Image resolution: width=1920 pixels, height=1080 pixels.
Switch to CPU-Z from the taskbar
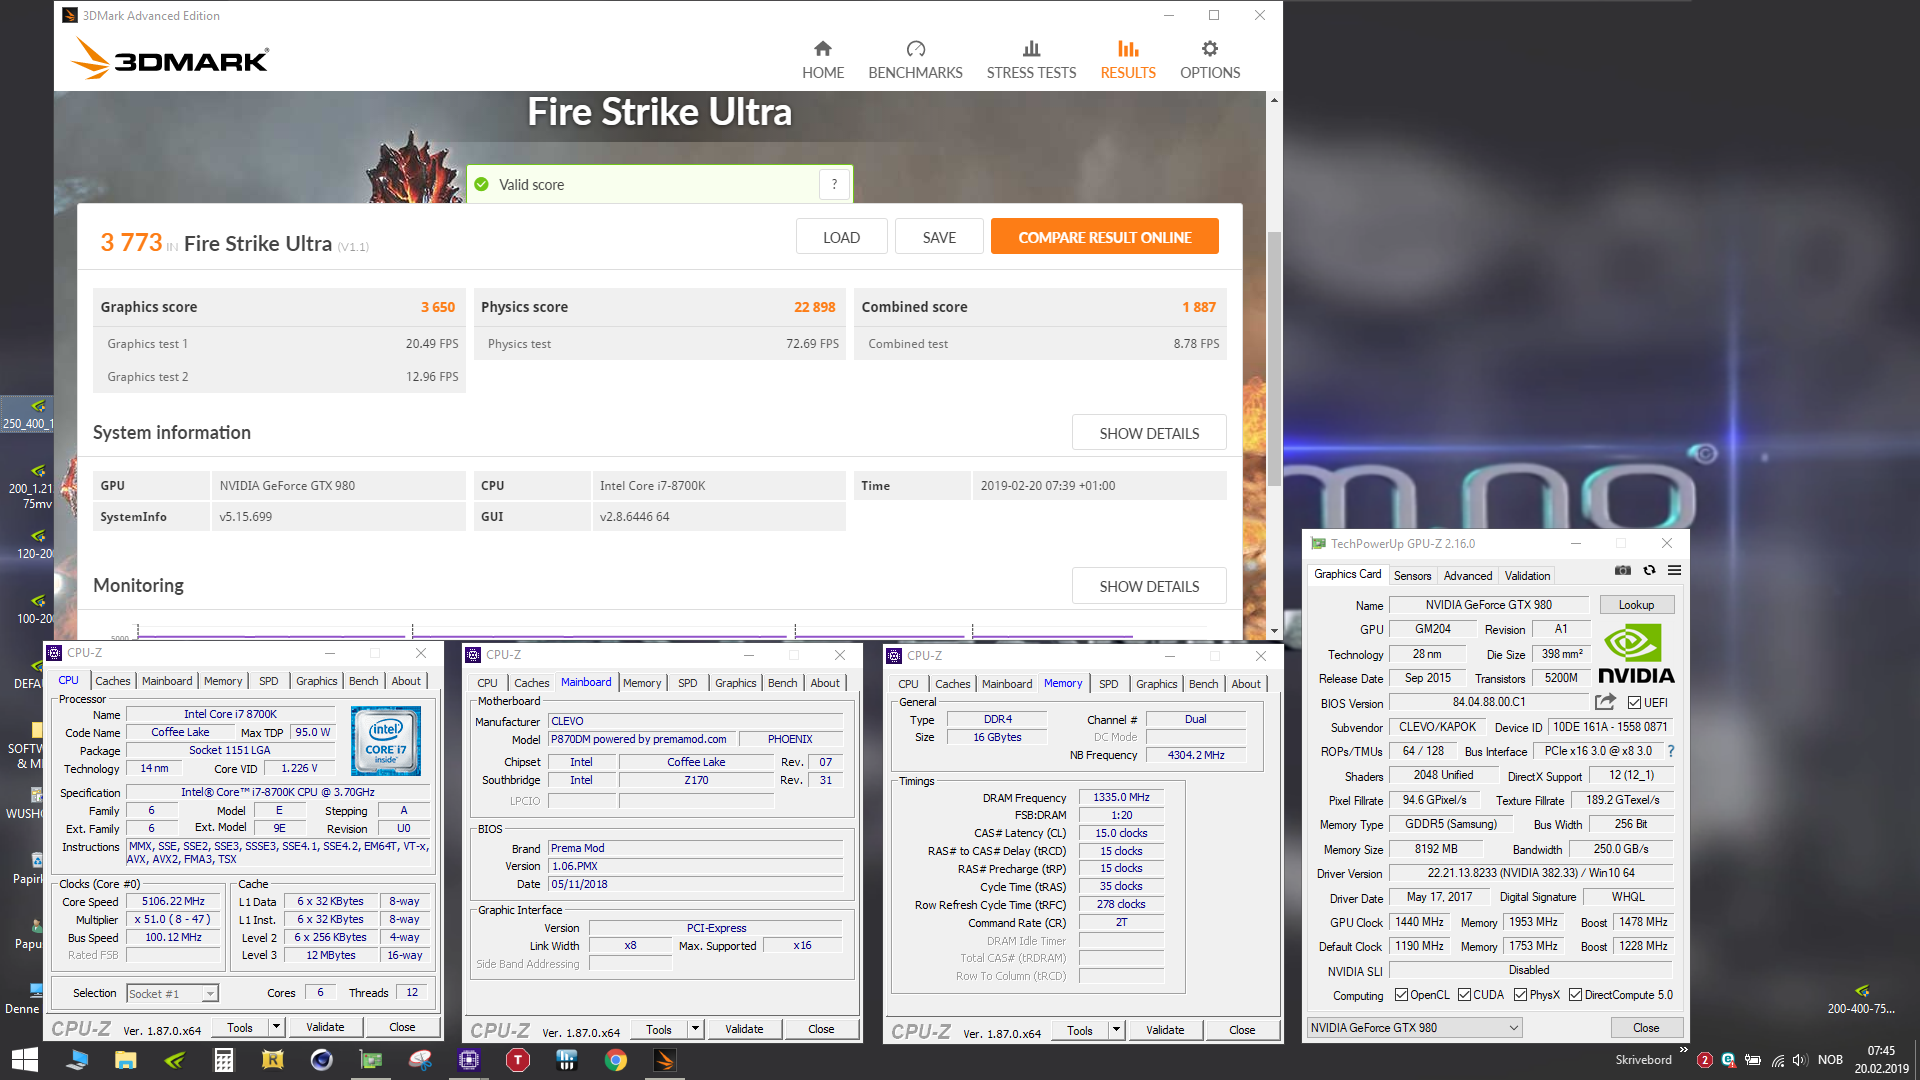click(x=469, y=1060)
